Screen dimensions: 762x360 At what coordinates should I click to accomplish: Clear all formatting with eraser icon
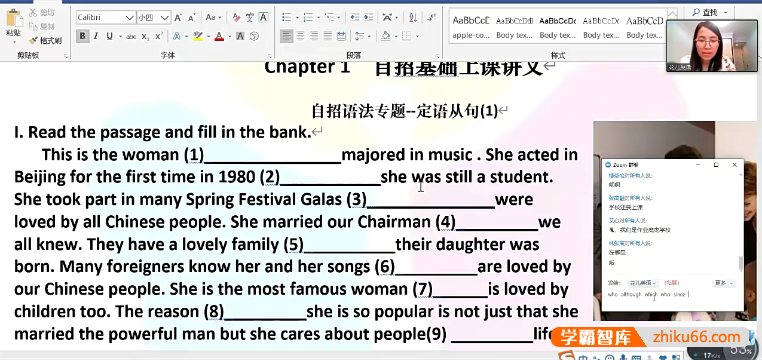point(236,18)
